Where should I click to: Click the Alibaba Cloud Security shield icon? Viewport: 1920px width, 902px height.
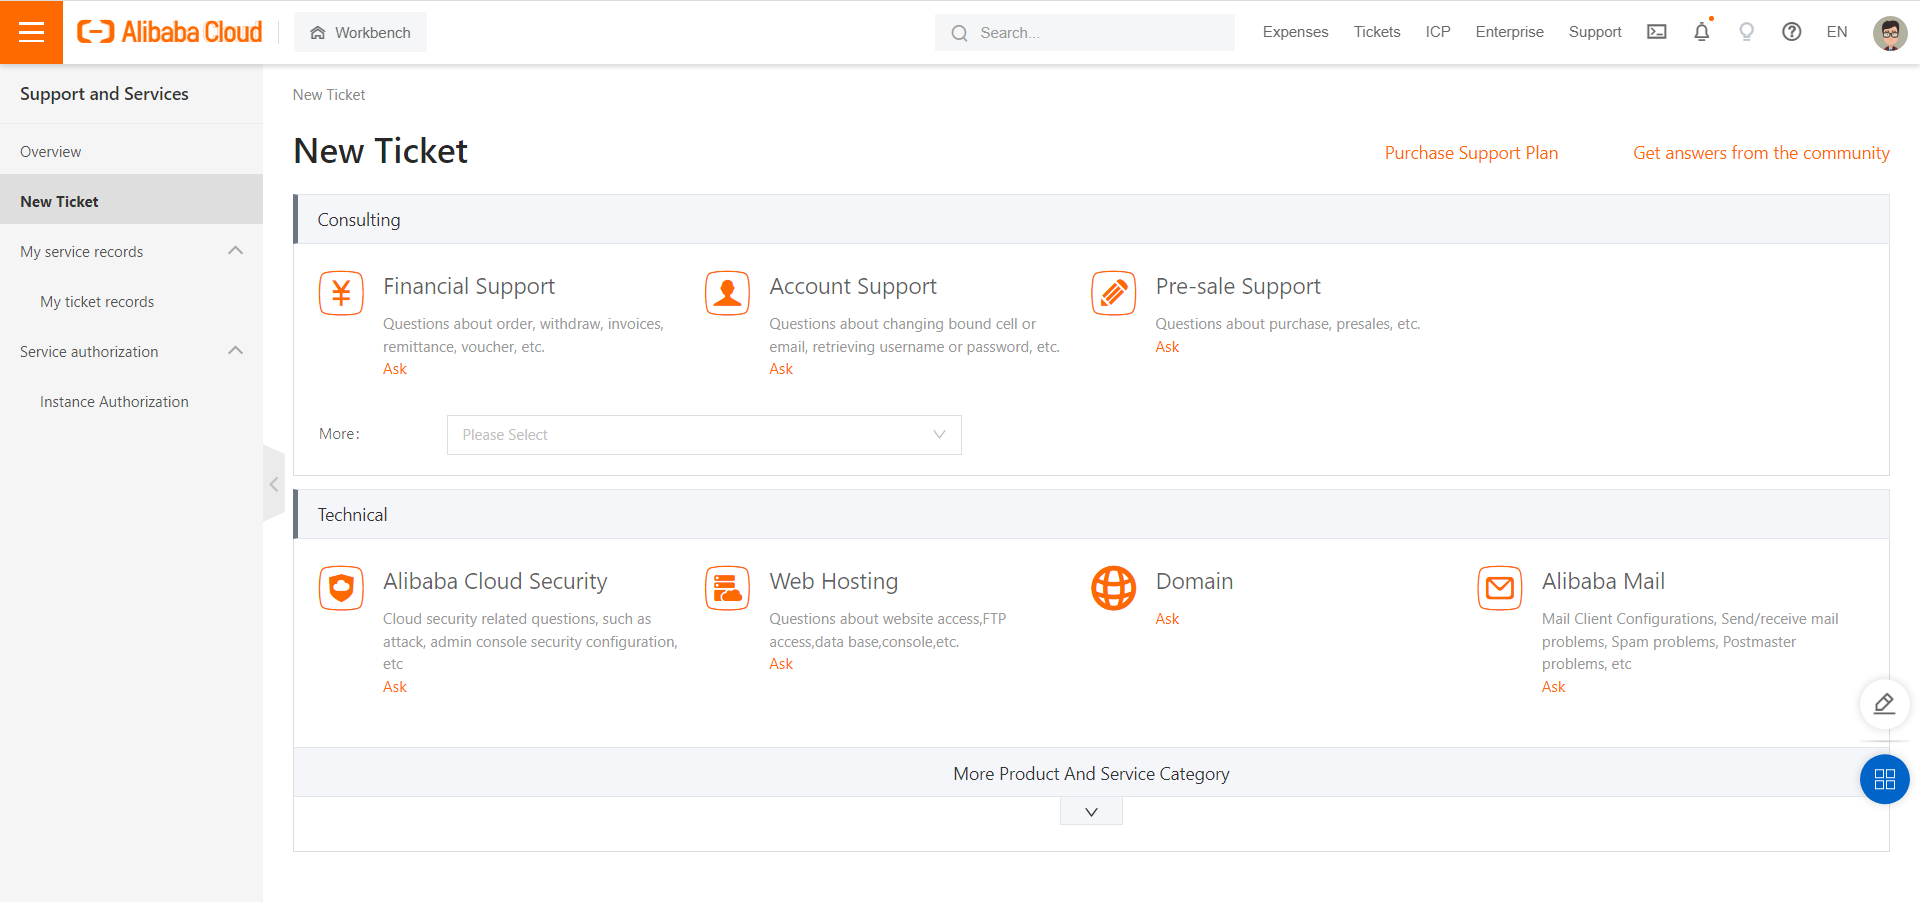pos(341,588)
